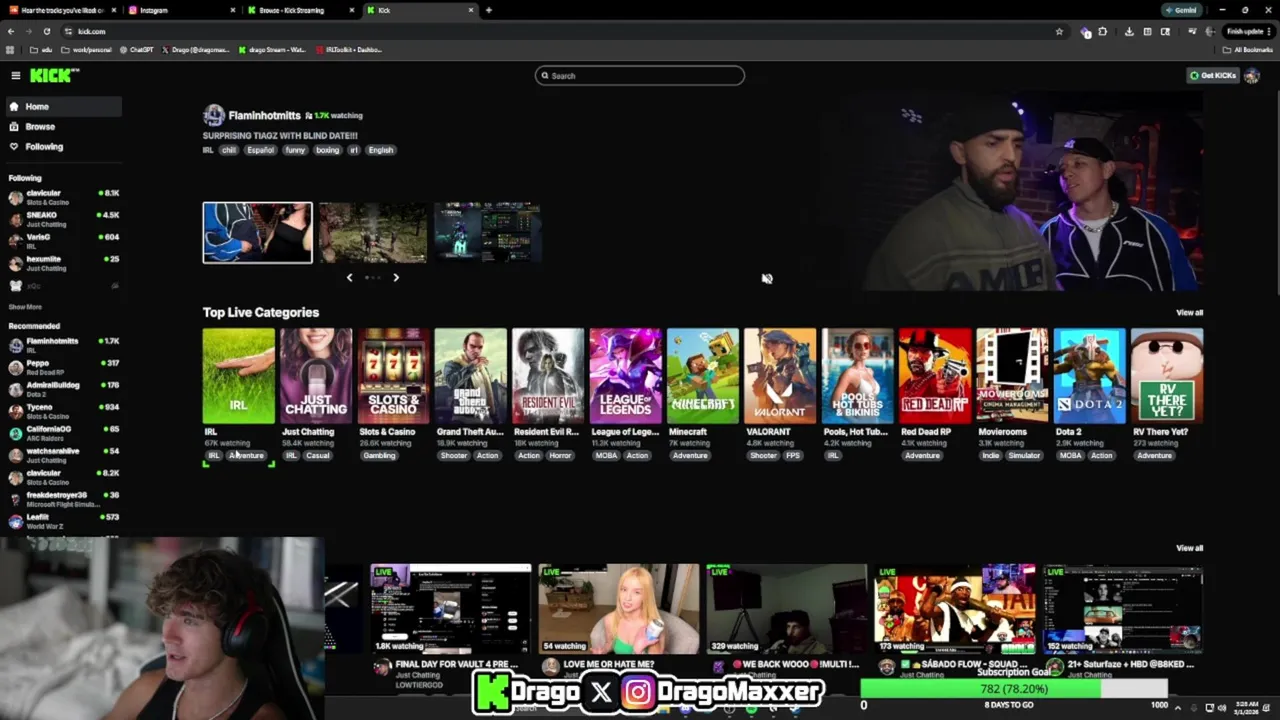Expand Show More in Following list

tap(25, 307)
